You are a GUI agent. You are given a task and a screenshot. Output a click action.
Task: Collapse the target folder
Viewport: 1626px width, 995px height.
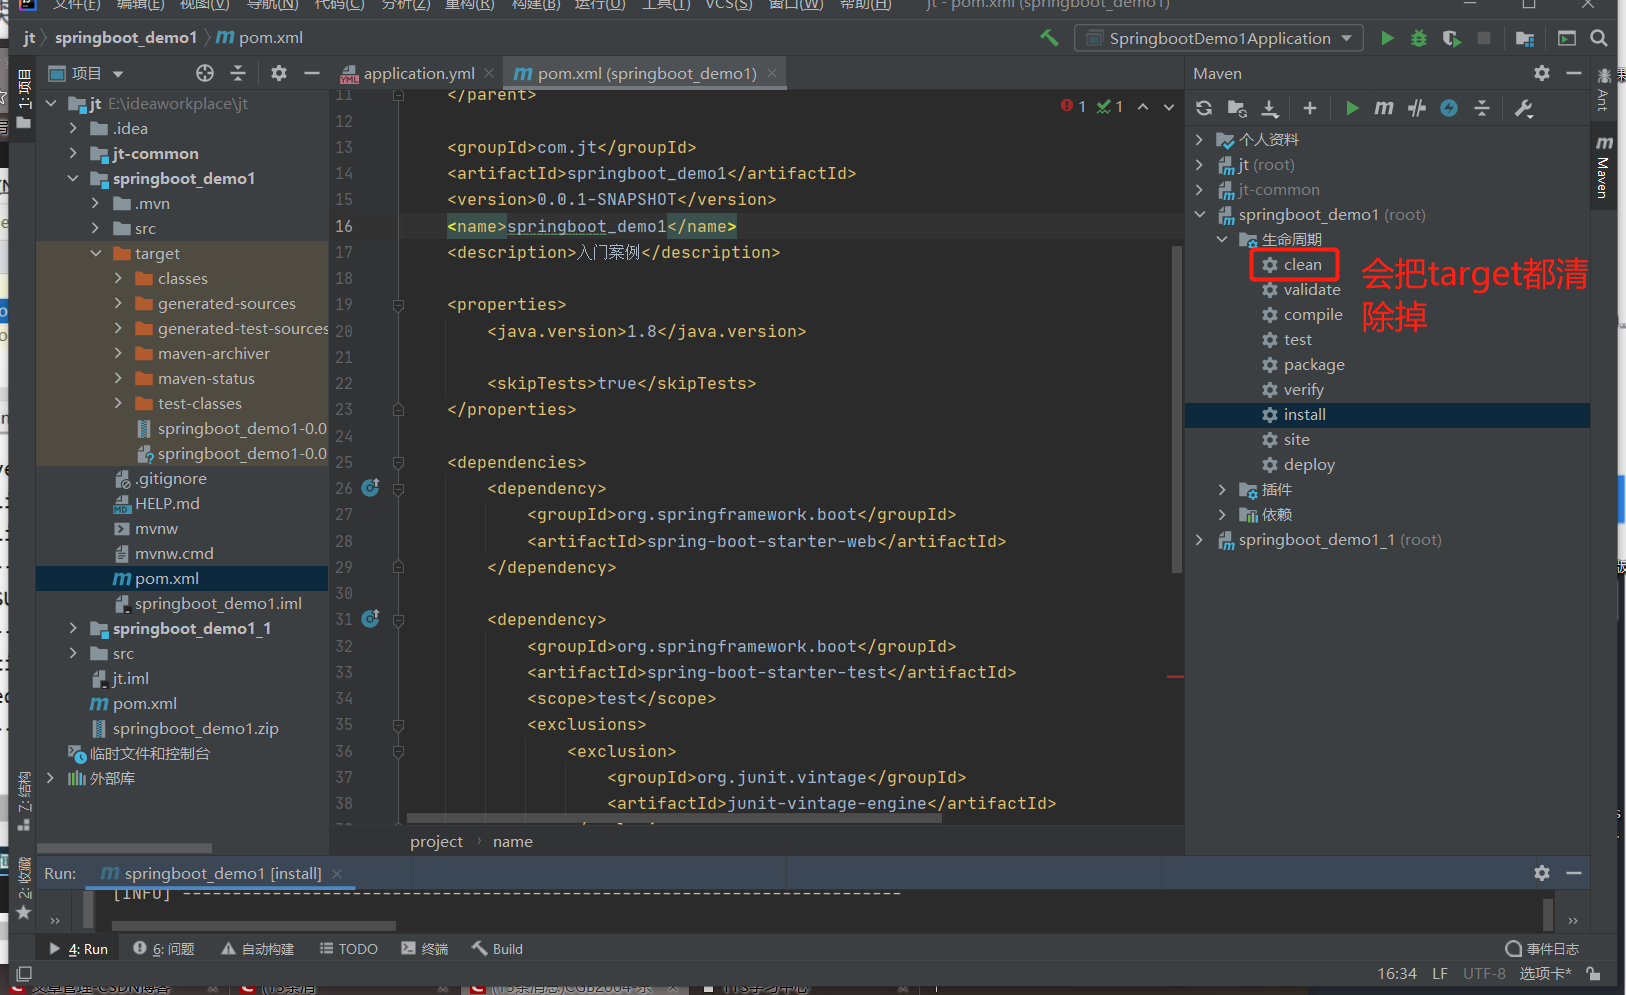96,253
